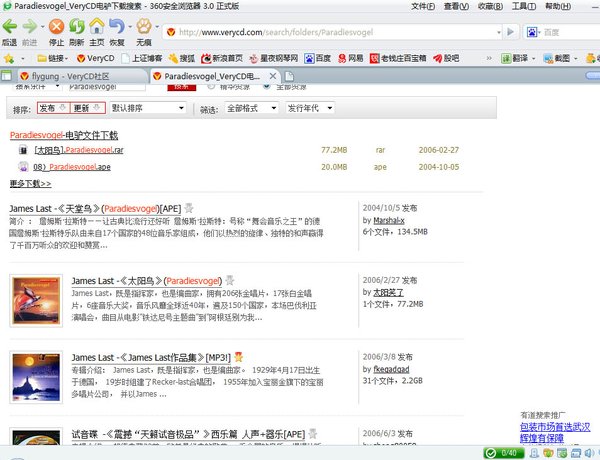The height and width of the screenshot is (460, 600).
Task: Click the gold medal icon beside 作品集 [MP3!]
Action: [x=238, y=357]
